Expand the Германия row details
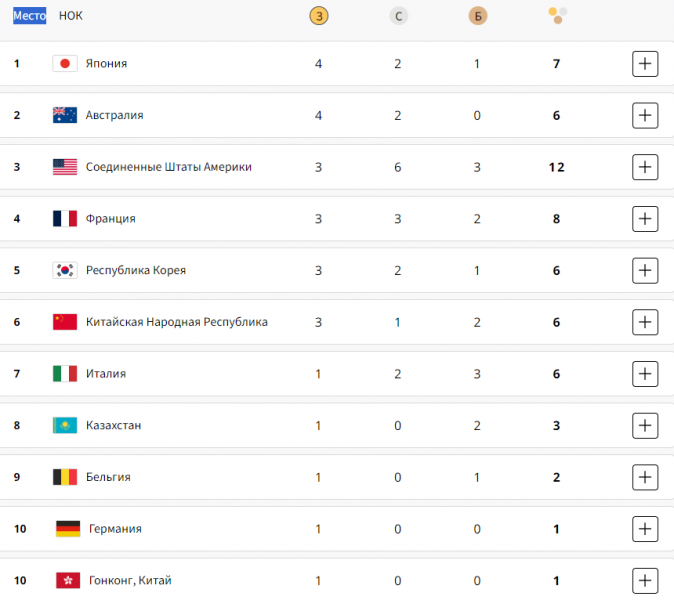Viewport: 674px width, 600px height. point(645,529)
